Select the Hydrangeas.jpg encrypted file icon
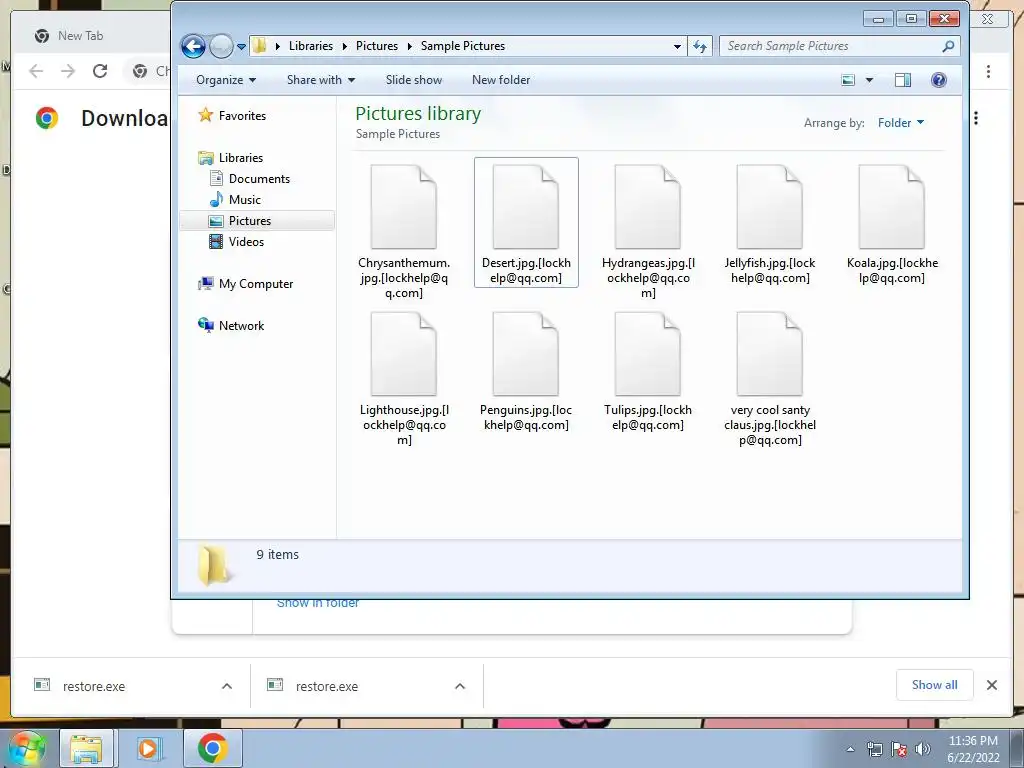 click(648, 206)
